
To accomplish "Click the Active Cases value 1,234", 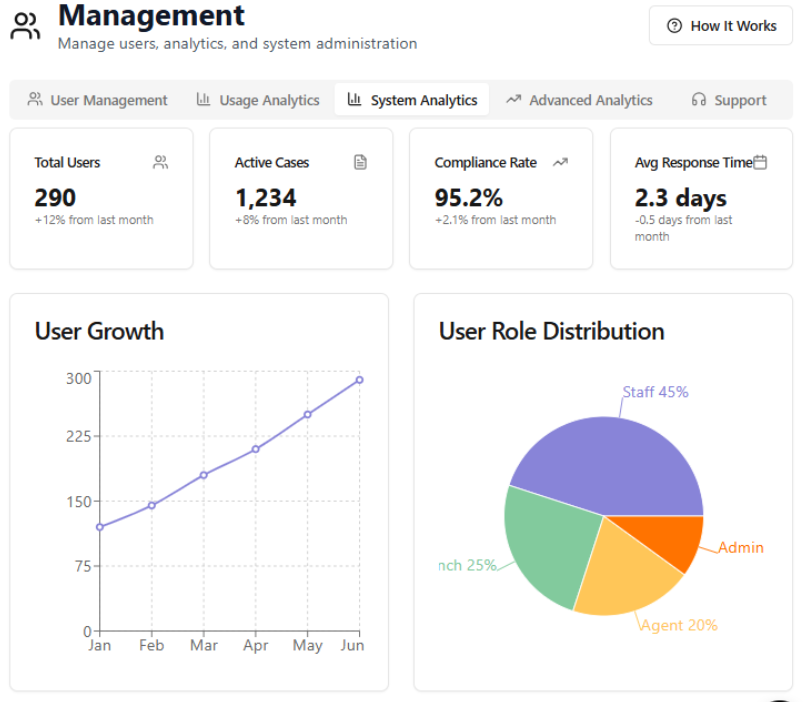I will click(266, 198).
